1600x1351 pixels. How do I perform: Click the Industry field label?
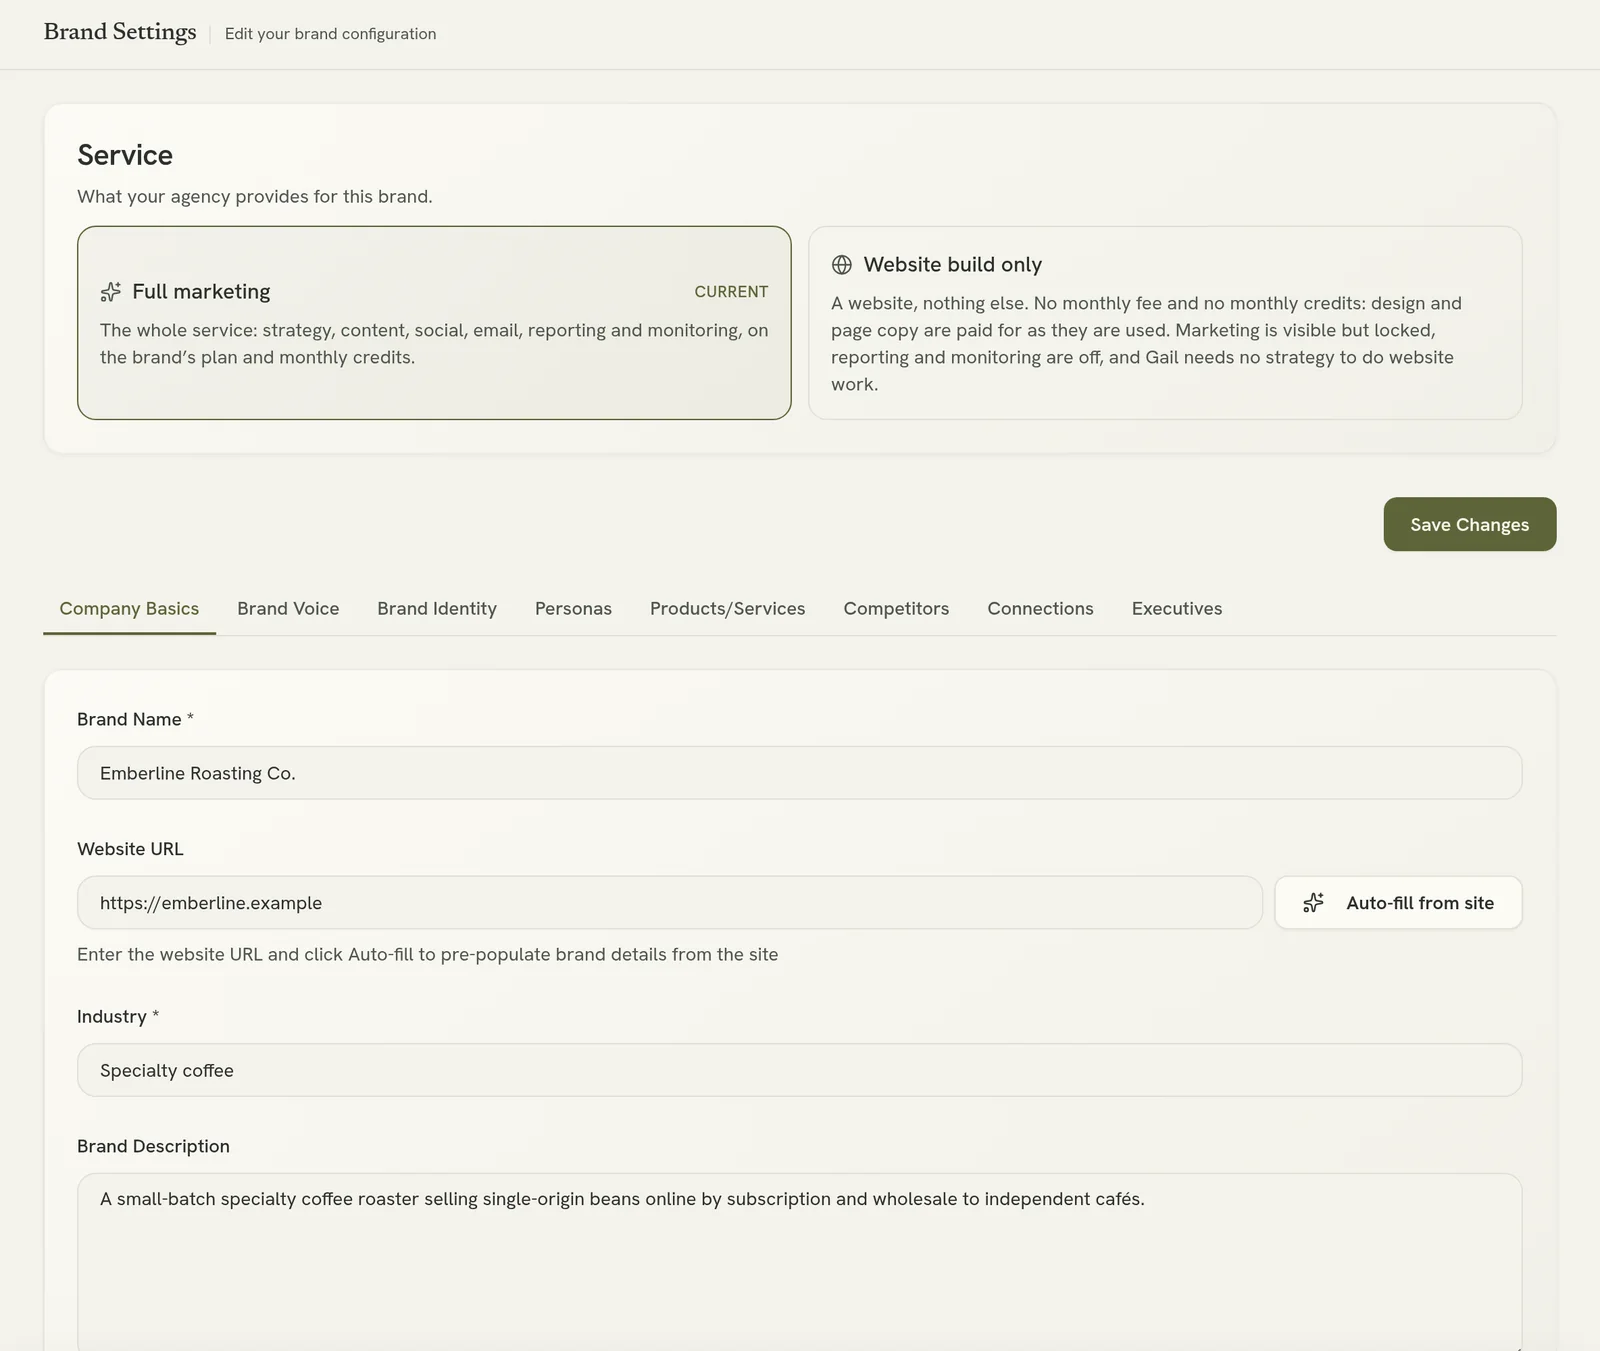(118, 1017)
